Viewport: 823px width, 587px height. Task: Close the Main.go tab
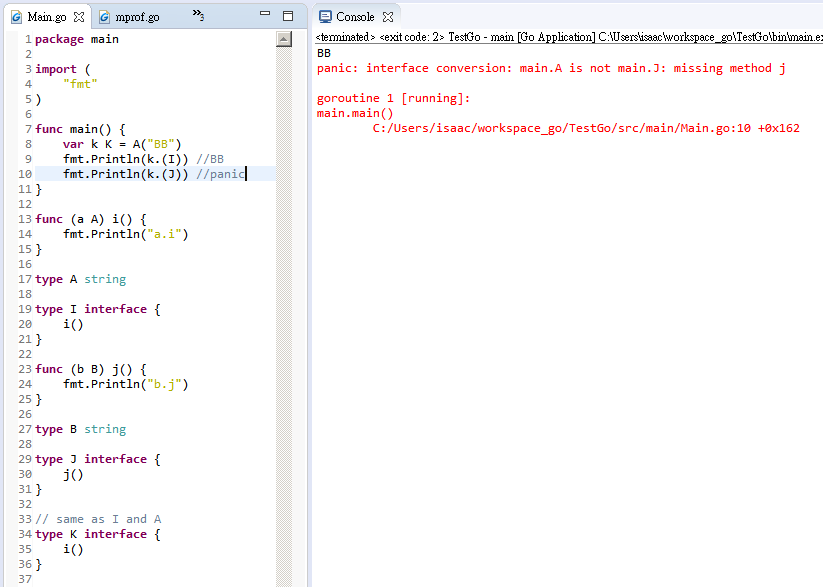click(x=79, y=17)
